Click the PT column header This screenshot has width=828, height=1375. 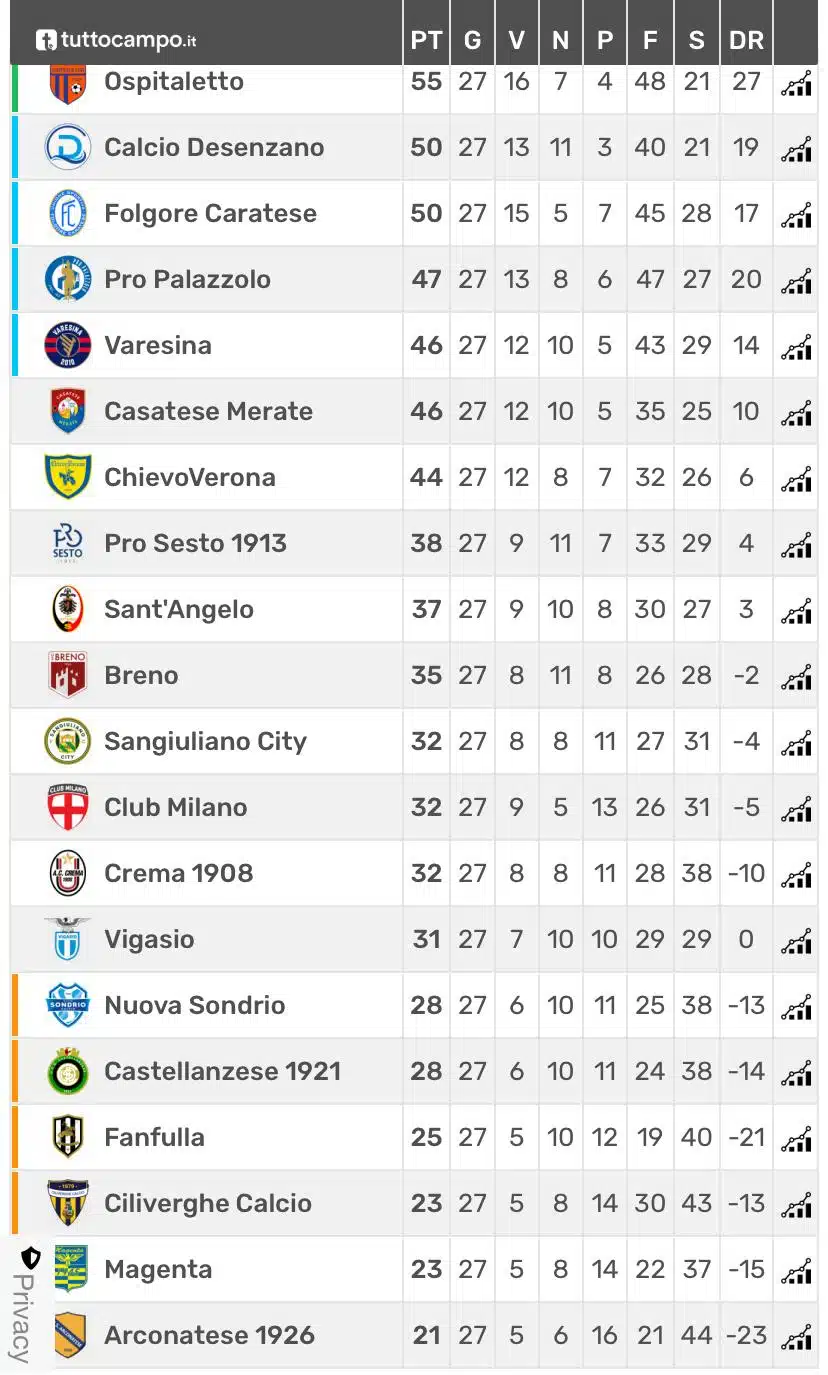coord(426,40)
